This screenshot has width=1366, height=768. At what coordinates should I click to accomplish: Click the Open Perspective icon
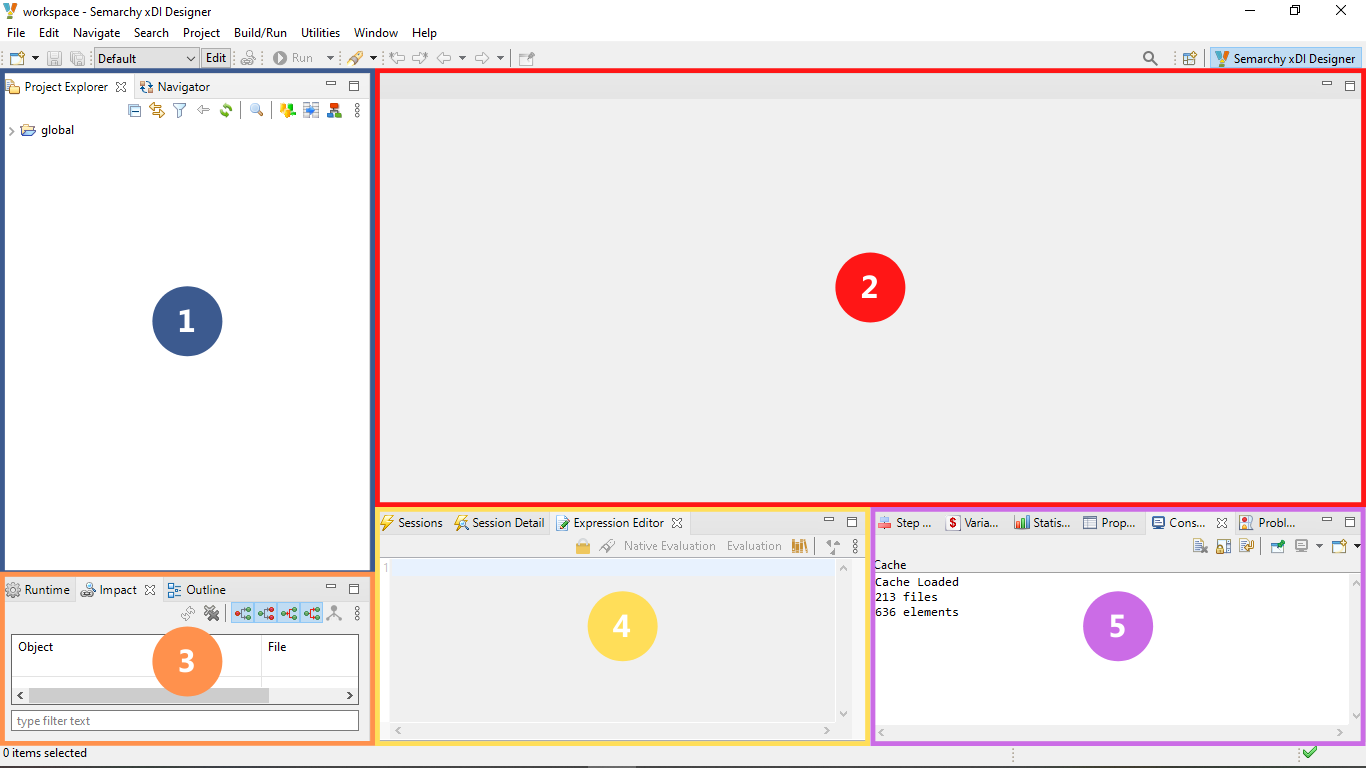click(1190, 59)
